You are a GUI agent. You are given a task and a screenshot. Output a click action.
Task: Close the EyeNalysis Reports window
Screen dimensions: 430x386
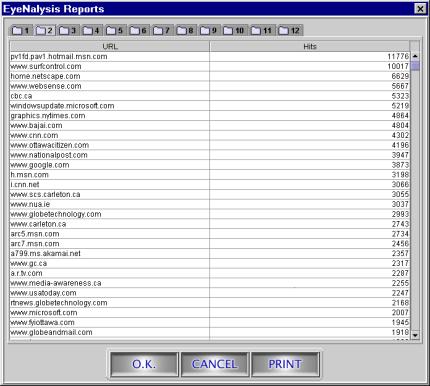420,9
